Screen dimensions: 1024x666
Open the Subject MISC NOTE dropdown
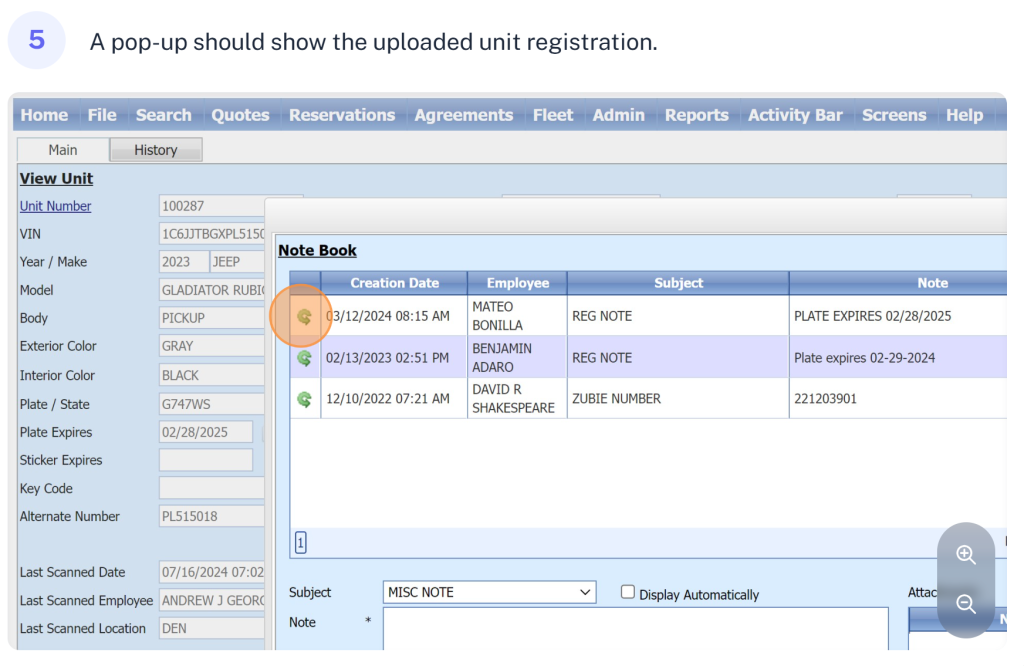[489, 592]
